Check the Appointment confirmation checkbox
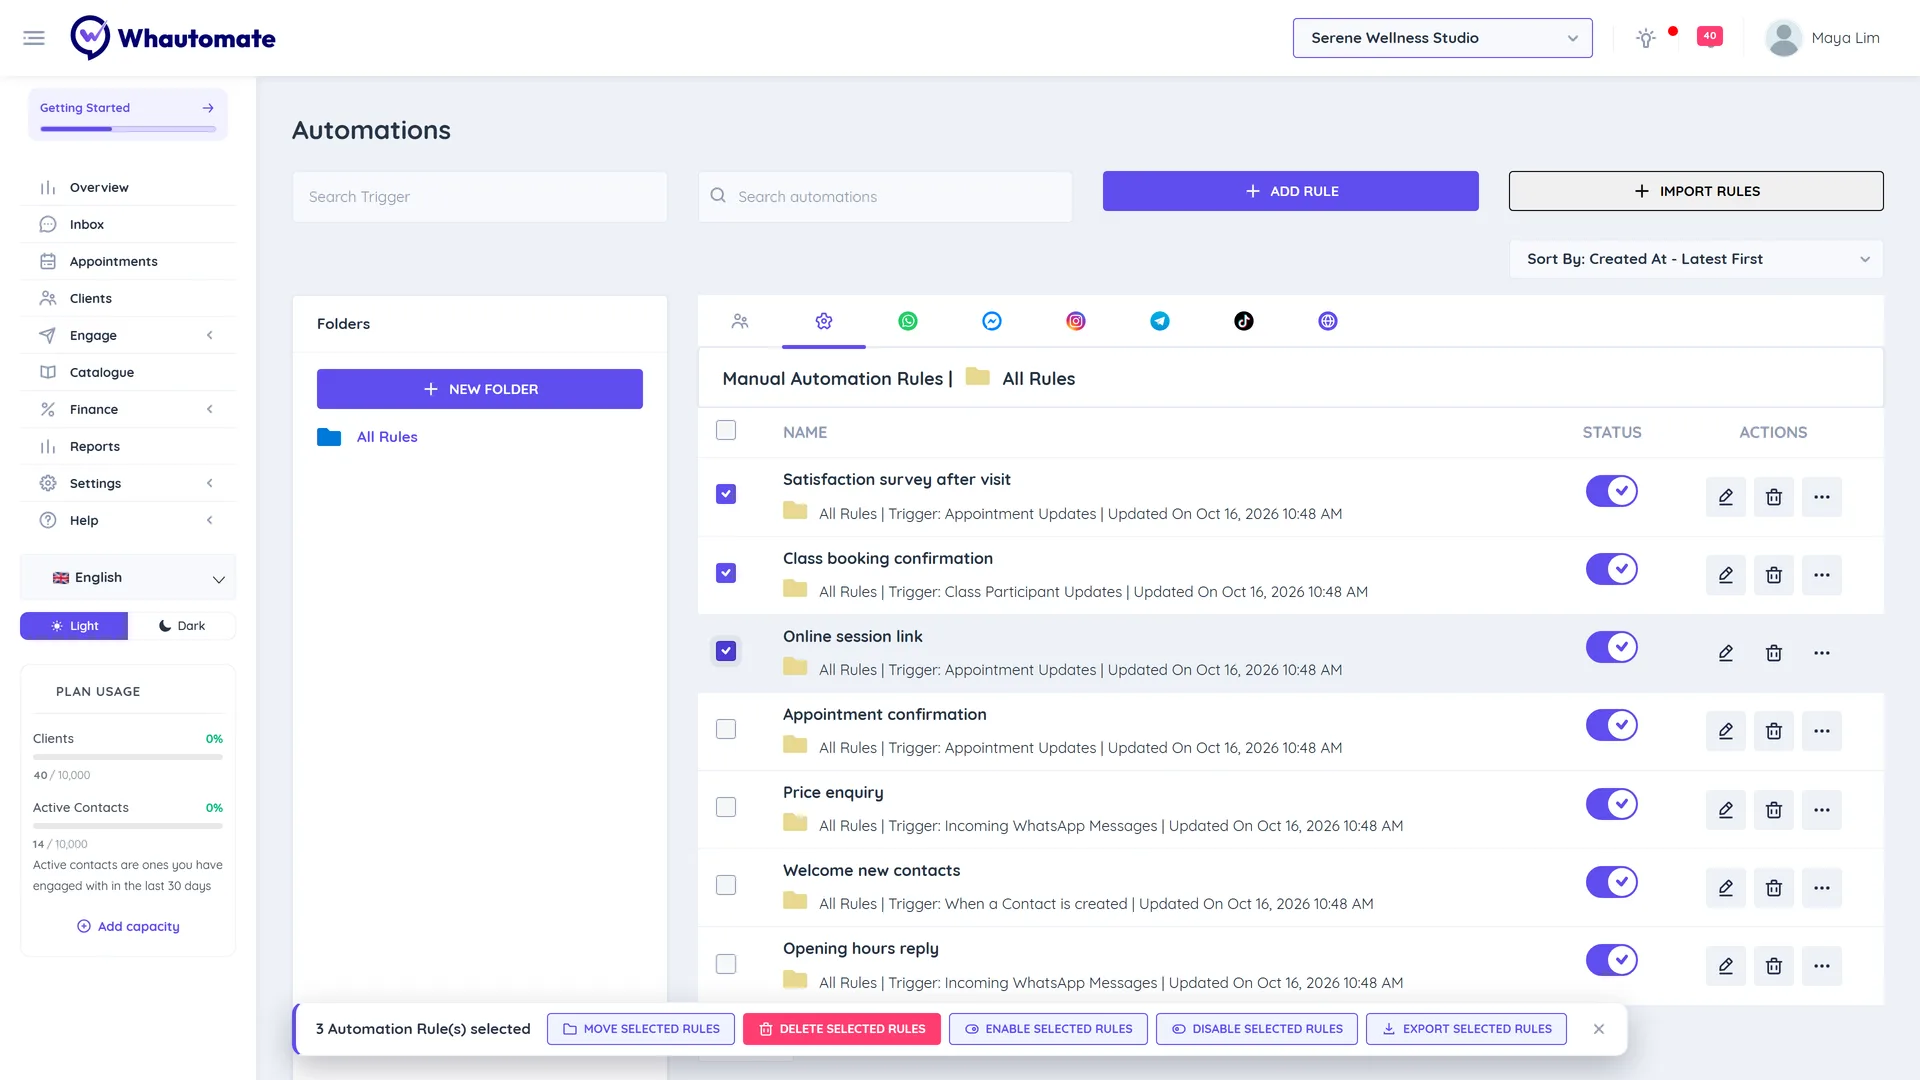Image resolution: width=1920 pixels, height=1080 pixels. click(726, 729)
